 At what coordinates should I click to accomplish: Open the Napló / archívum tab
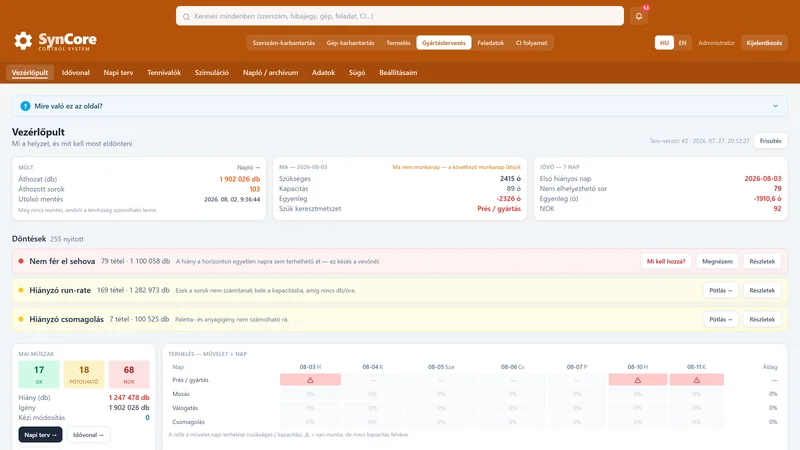(270, 72)
